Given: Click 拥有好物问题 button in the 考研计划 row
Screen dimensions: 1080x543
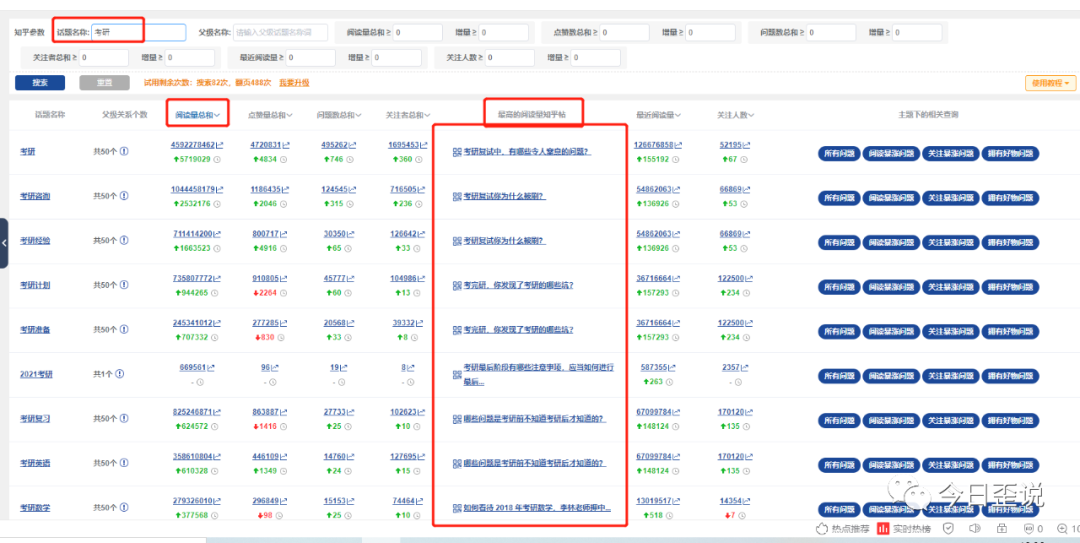Looking at the screenshot, I should pos(1009,287).
